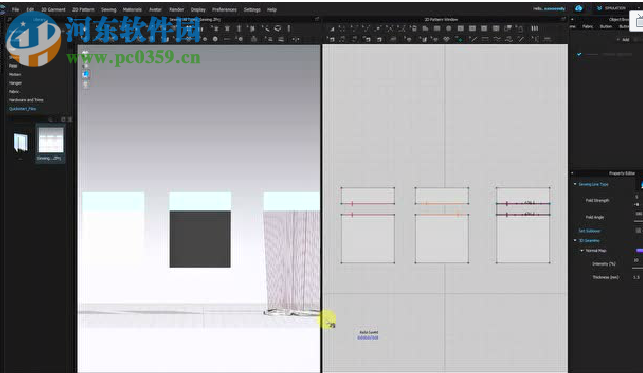Image resolution: width=643 pixels, height=373 pixels.
Task: Open the Quickstart_Files library folder
Action: click(x=23, y=109)
